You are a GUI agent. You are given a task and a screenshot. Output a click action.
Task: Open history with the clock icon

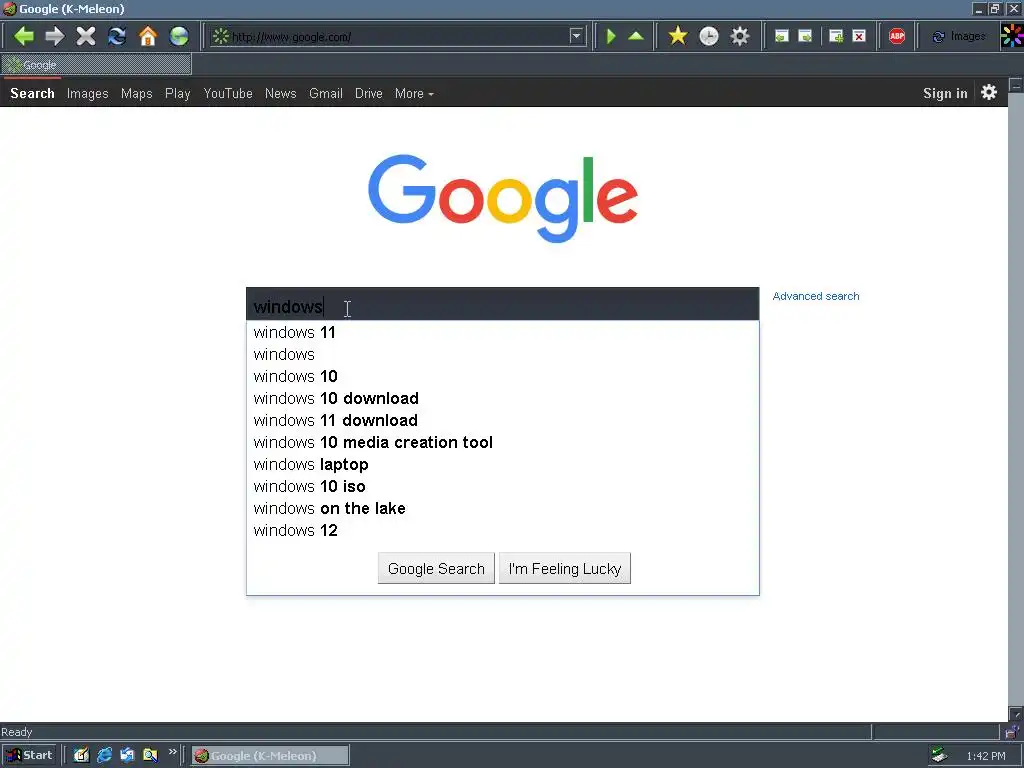(x=709, y=36)
